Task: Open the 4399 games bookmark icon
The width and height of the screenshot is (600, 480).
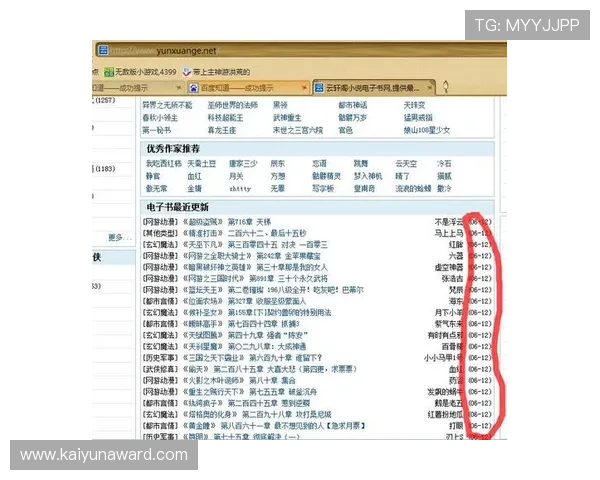Action: click(x=109, y=72)
